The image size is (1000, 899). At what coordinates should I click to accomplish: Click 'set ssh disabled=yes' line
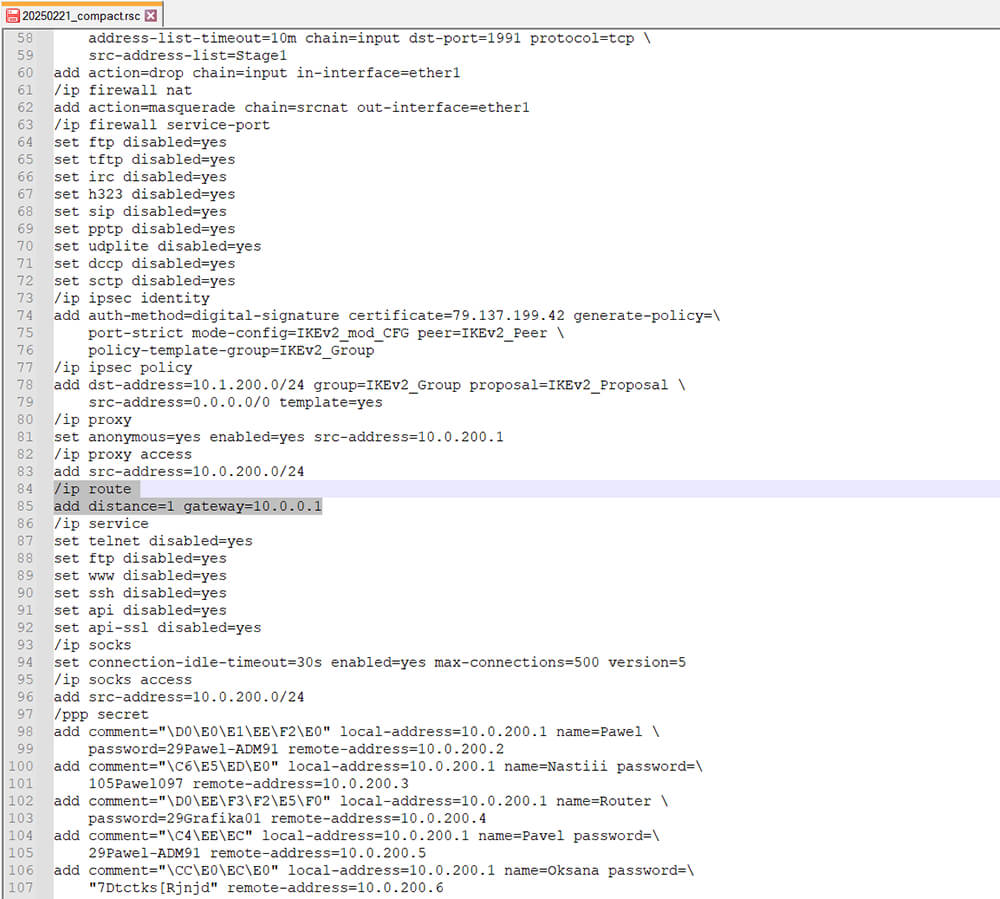pos(140,593)
